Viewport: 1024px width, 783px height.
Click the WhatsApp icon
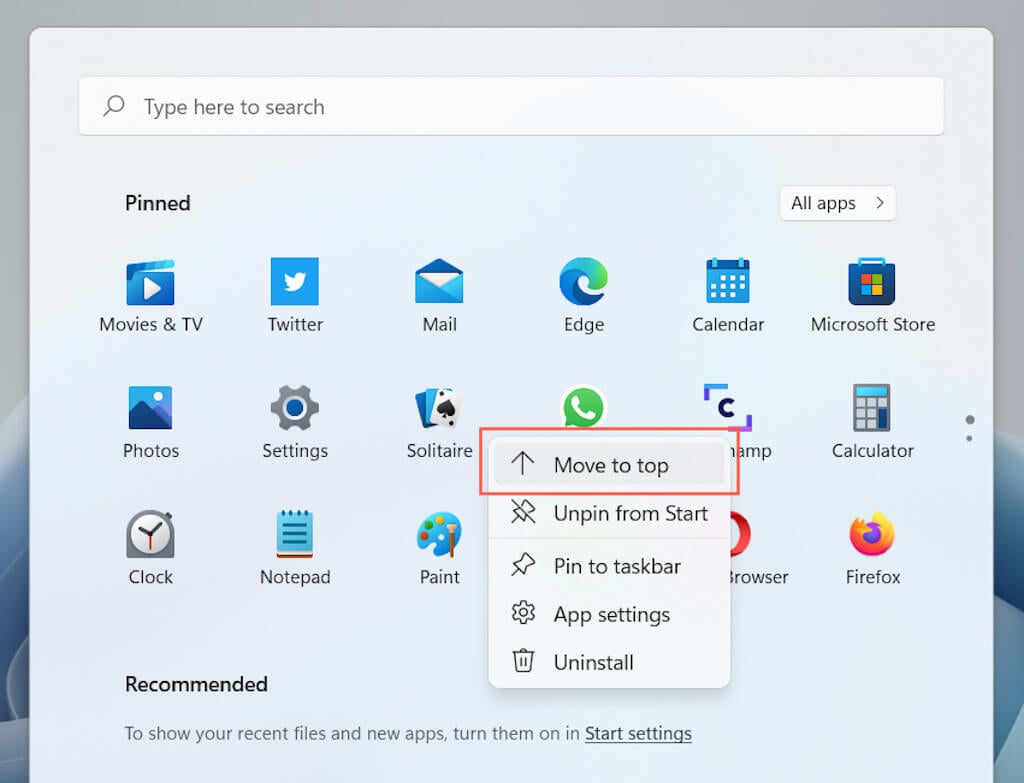click(x=583, y=406)
